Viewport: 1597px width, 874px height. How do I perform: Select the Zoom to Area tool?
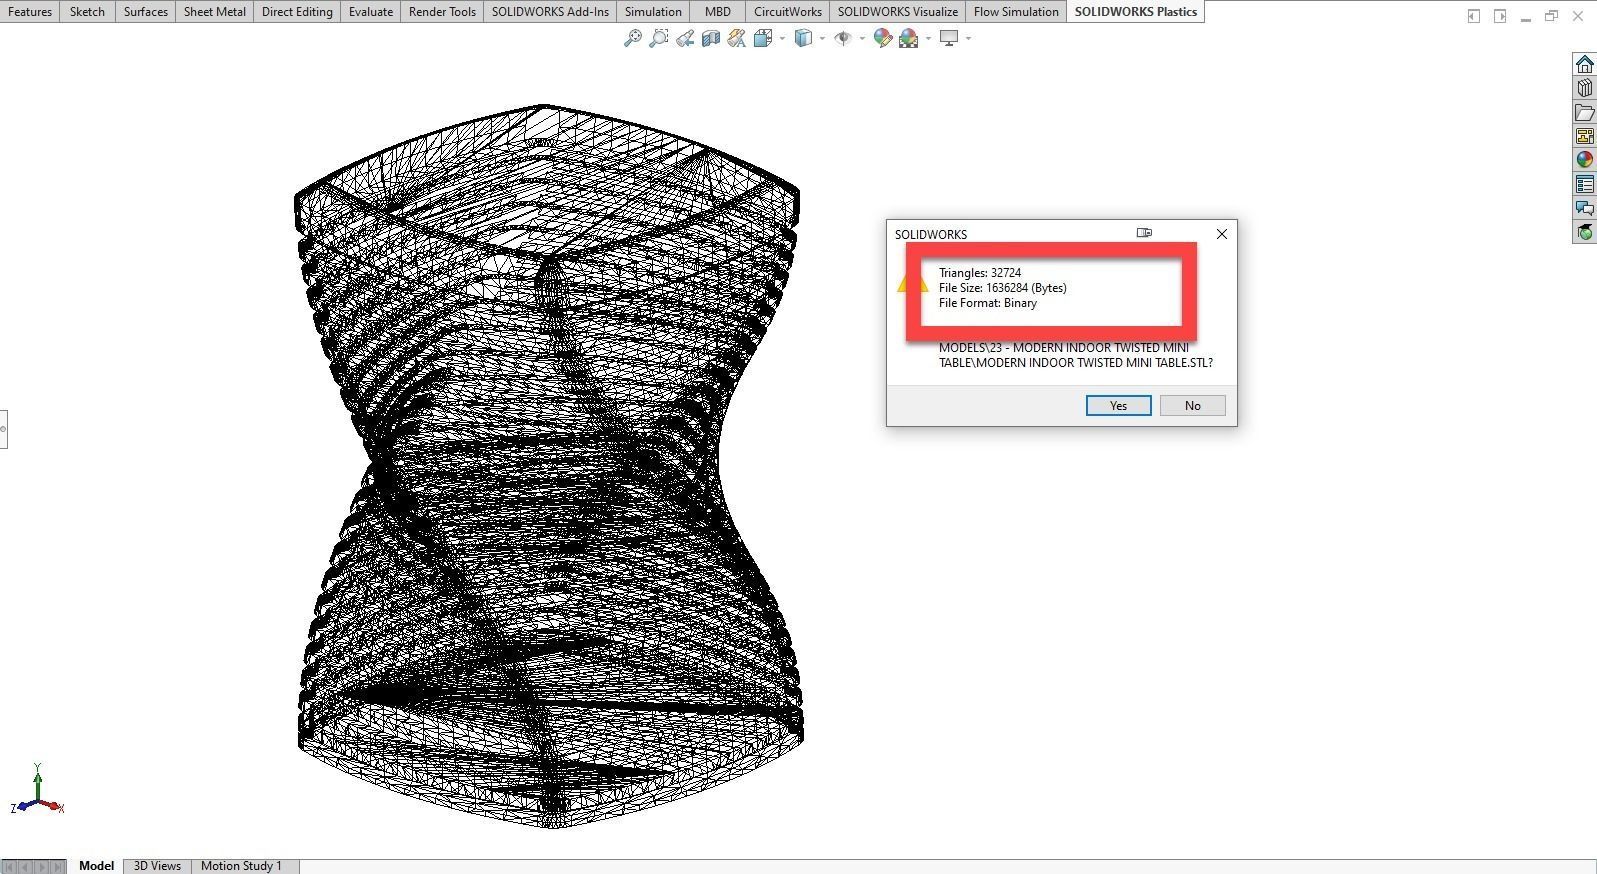pos(658,38)
